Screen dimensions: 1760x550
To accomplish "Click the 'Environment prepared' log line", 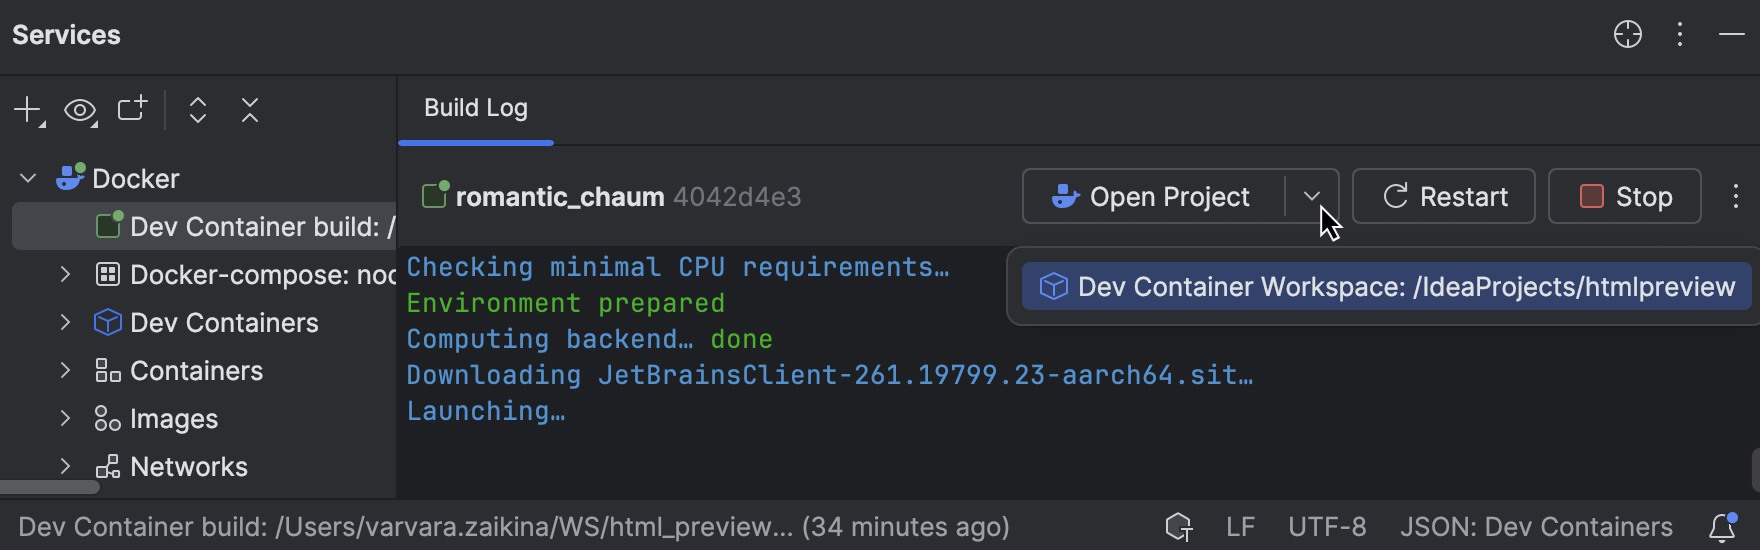I will point(566,303).
